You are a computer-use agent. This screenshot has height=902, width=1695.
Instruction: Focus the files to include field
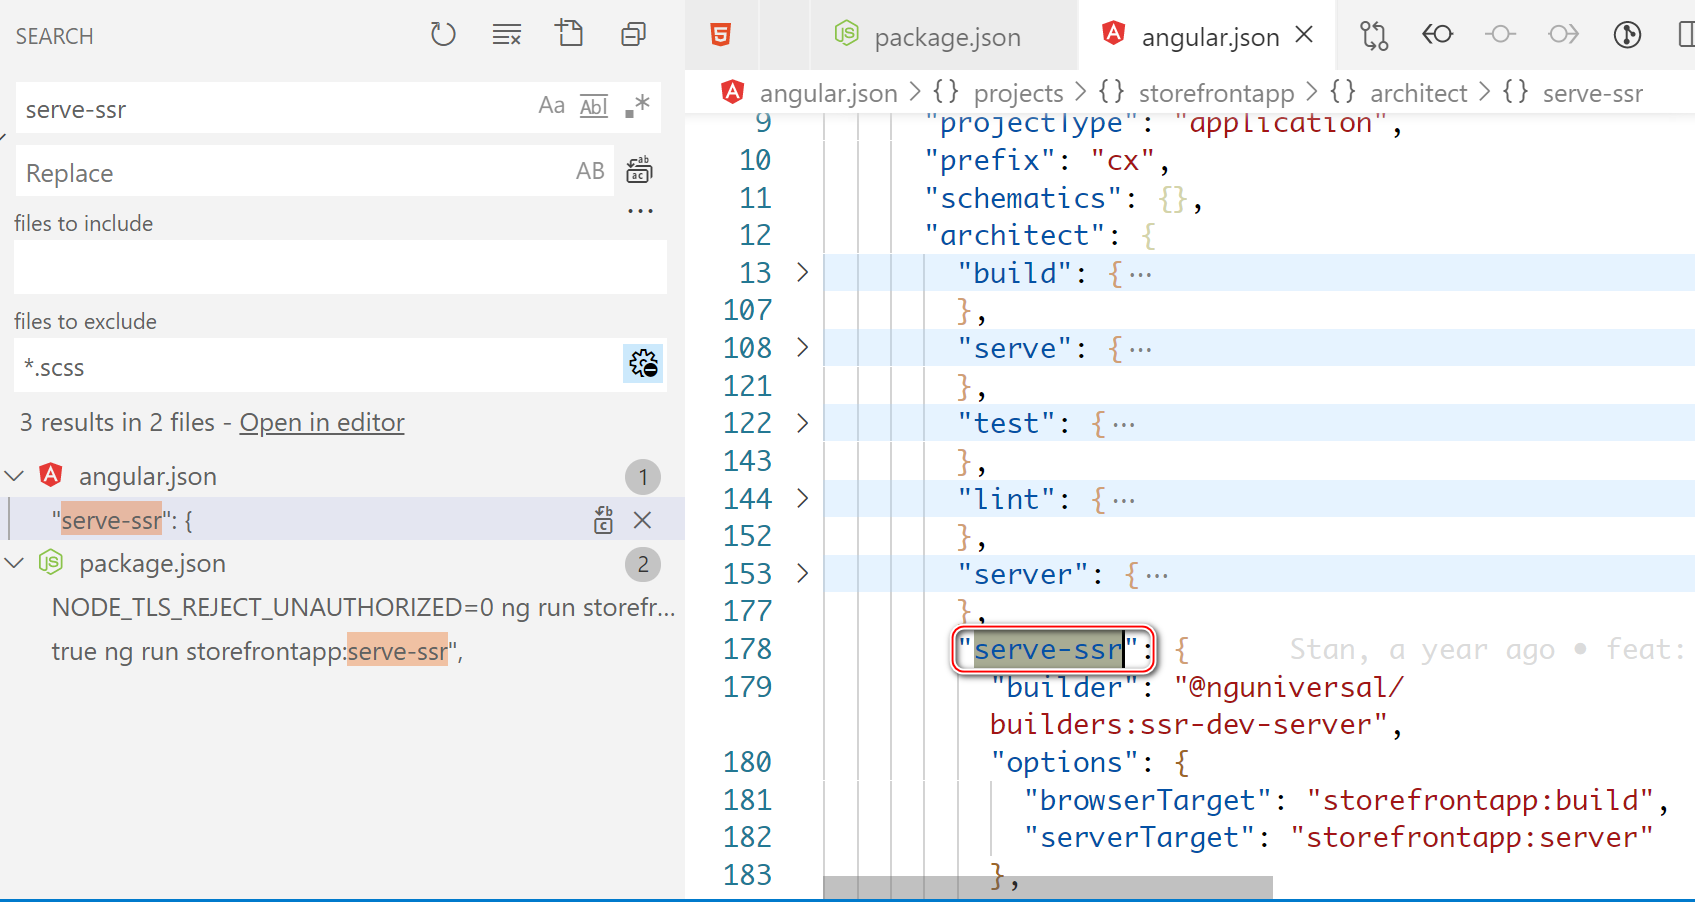click(340, 267)
